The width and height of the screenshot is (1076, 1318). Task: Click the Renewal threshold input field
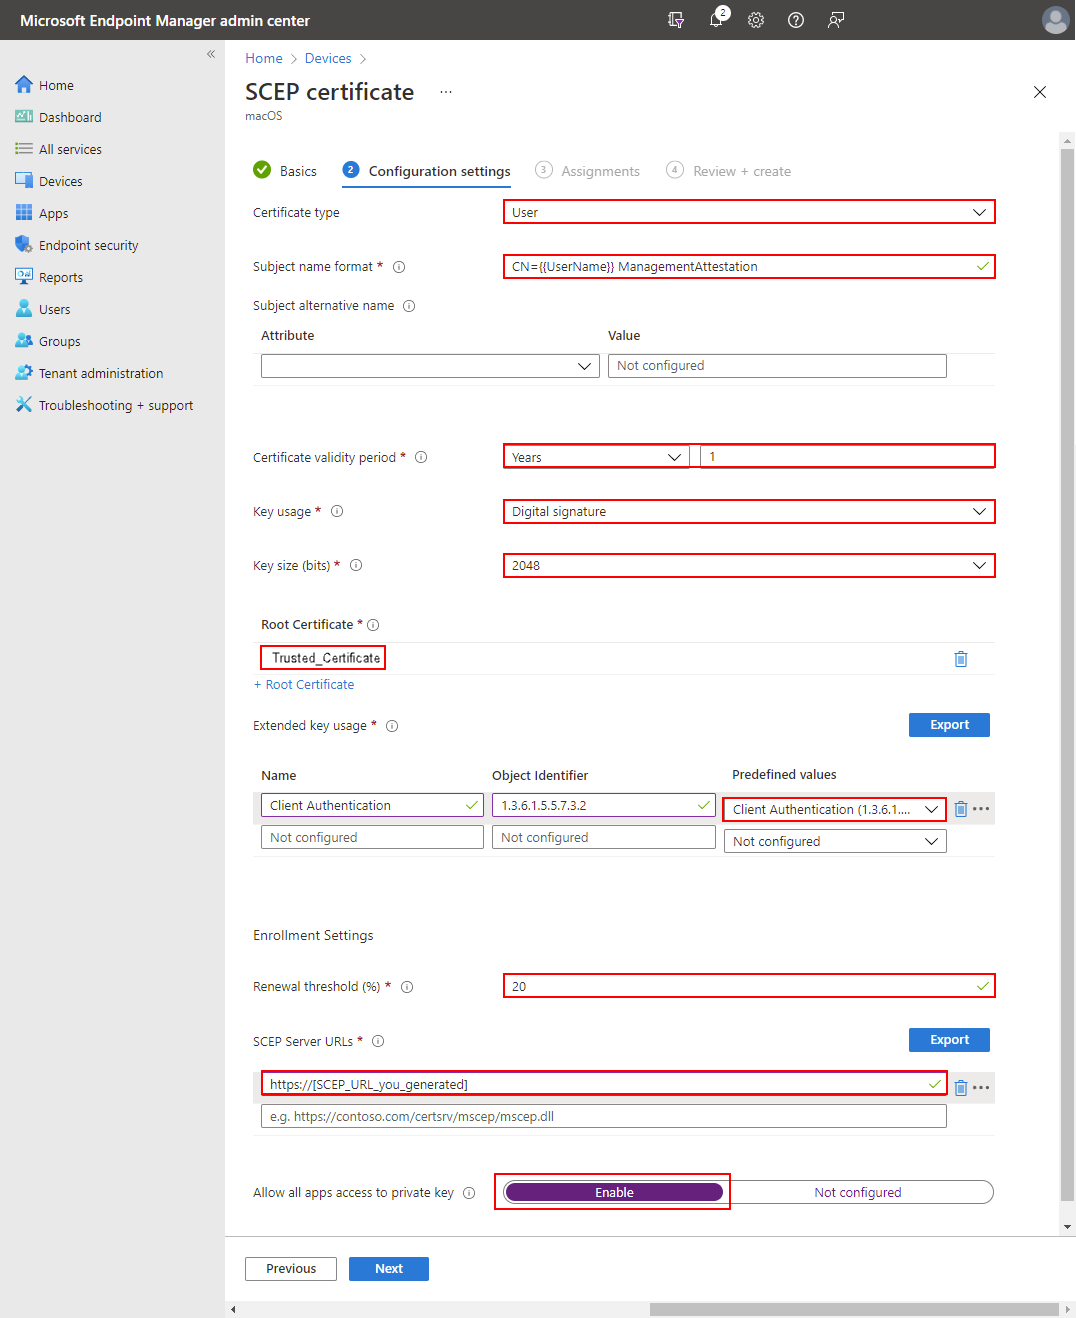point(740,986)
